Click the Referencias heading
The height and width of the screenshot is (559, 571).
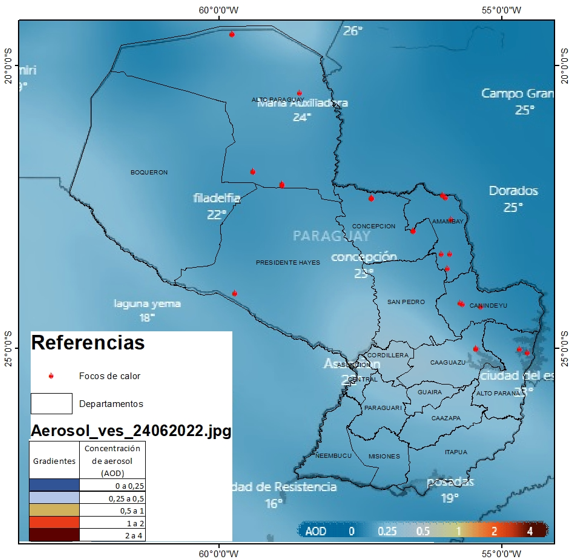(x=88, y=342)
